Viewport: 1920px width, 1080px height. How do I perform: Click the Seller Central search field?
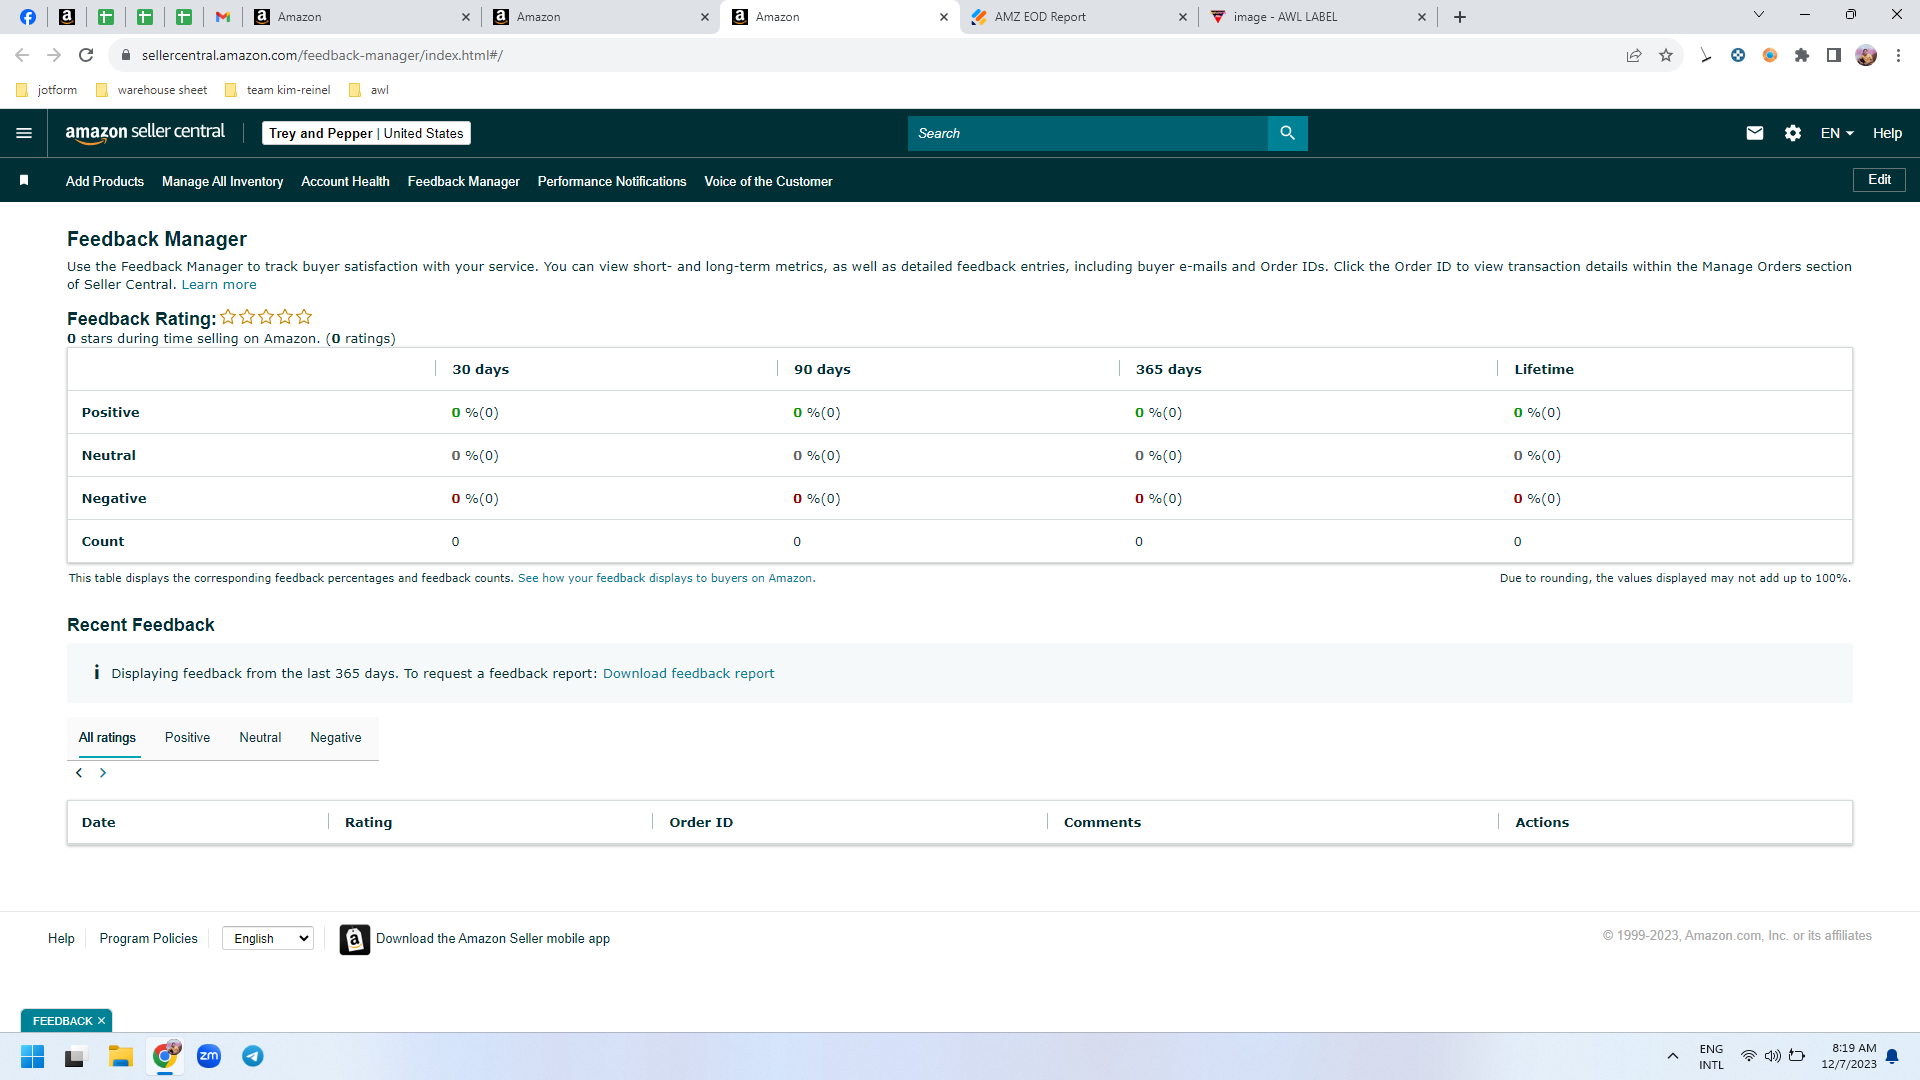1088,133
